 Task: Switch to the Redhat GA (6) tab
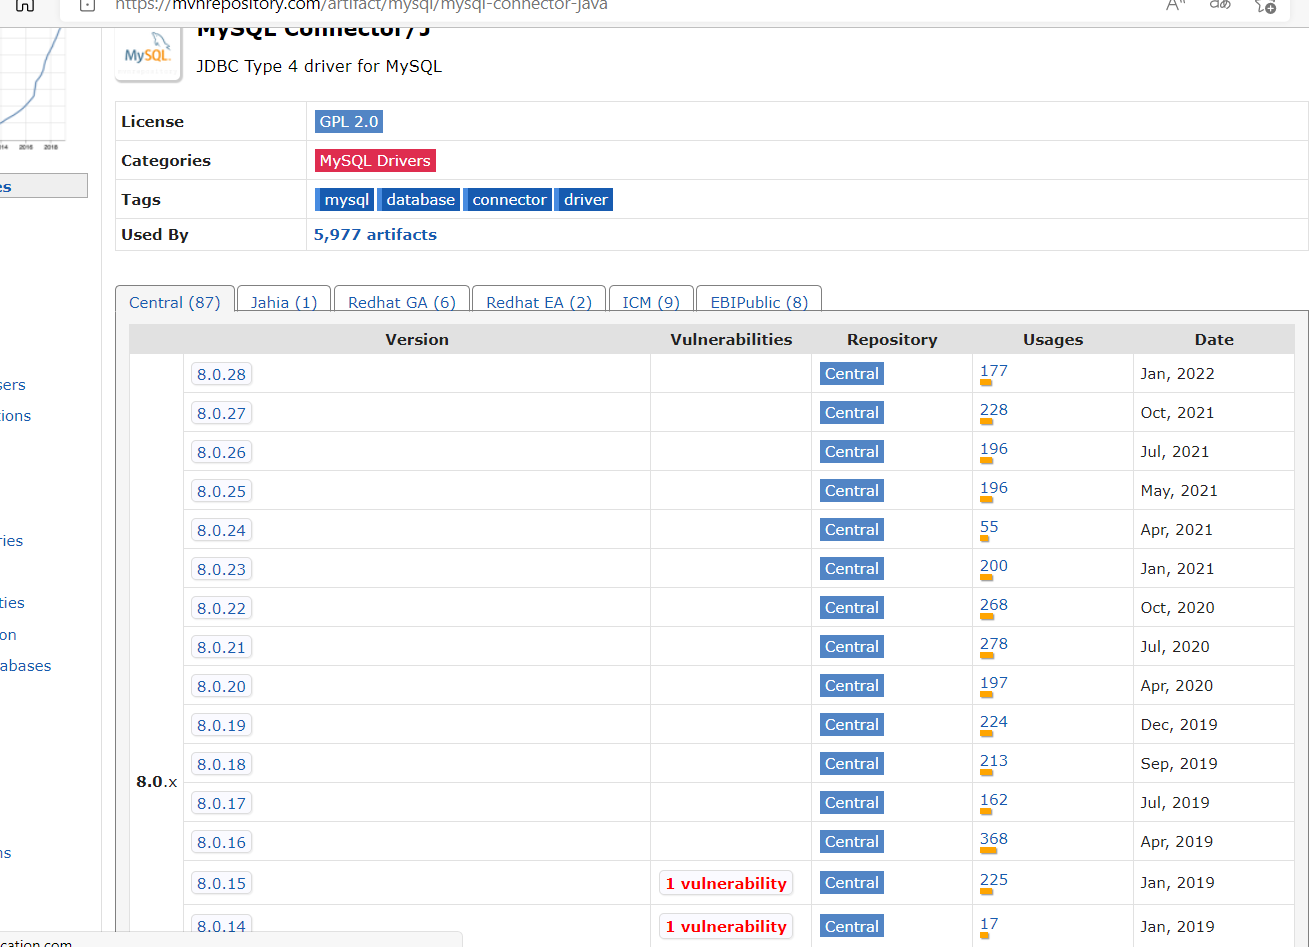[x=402, y=302]
